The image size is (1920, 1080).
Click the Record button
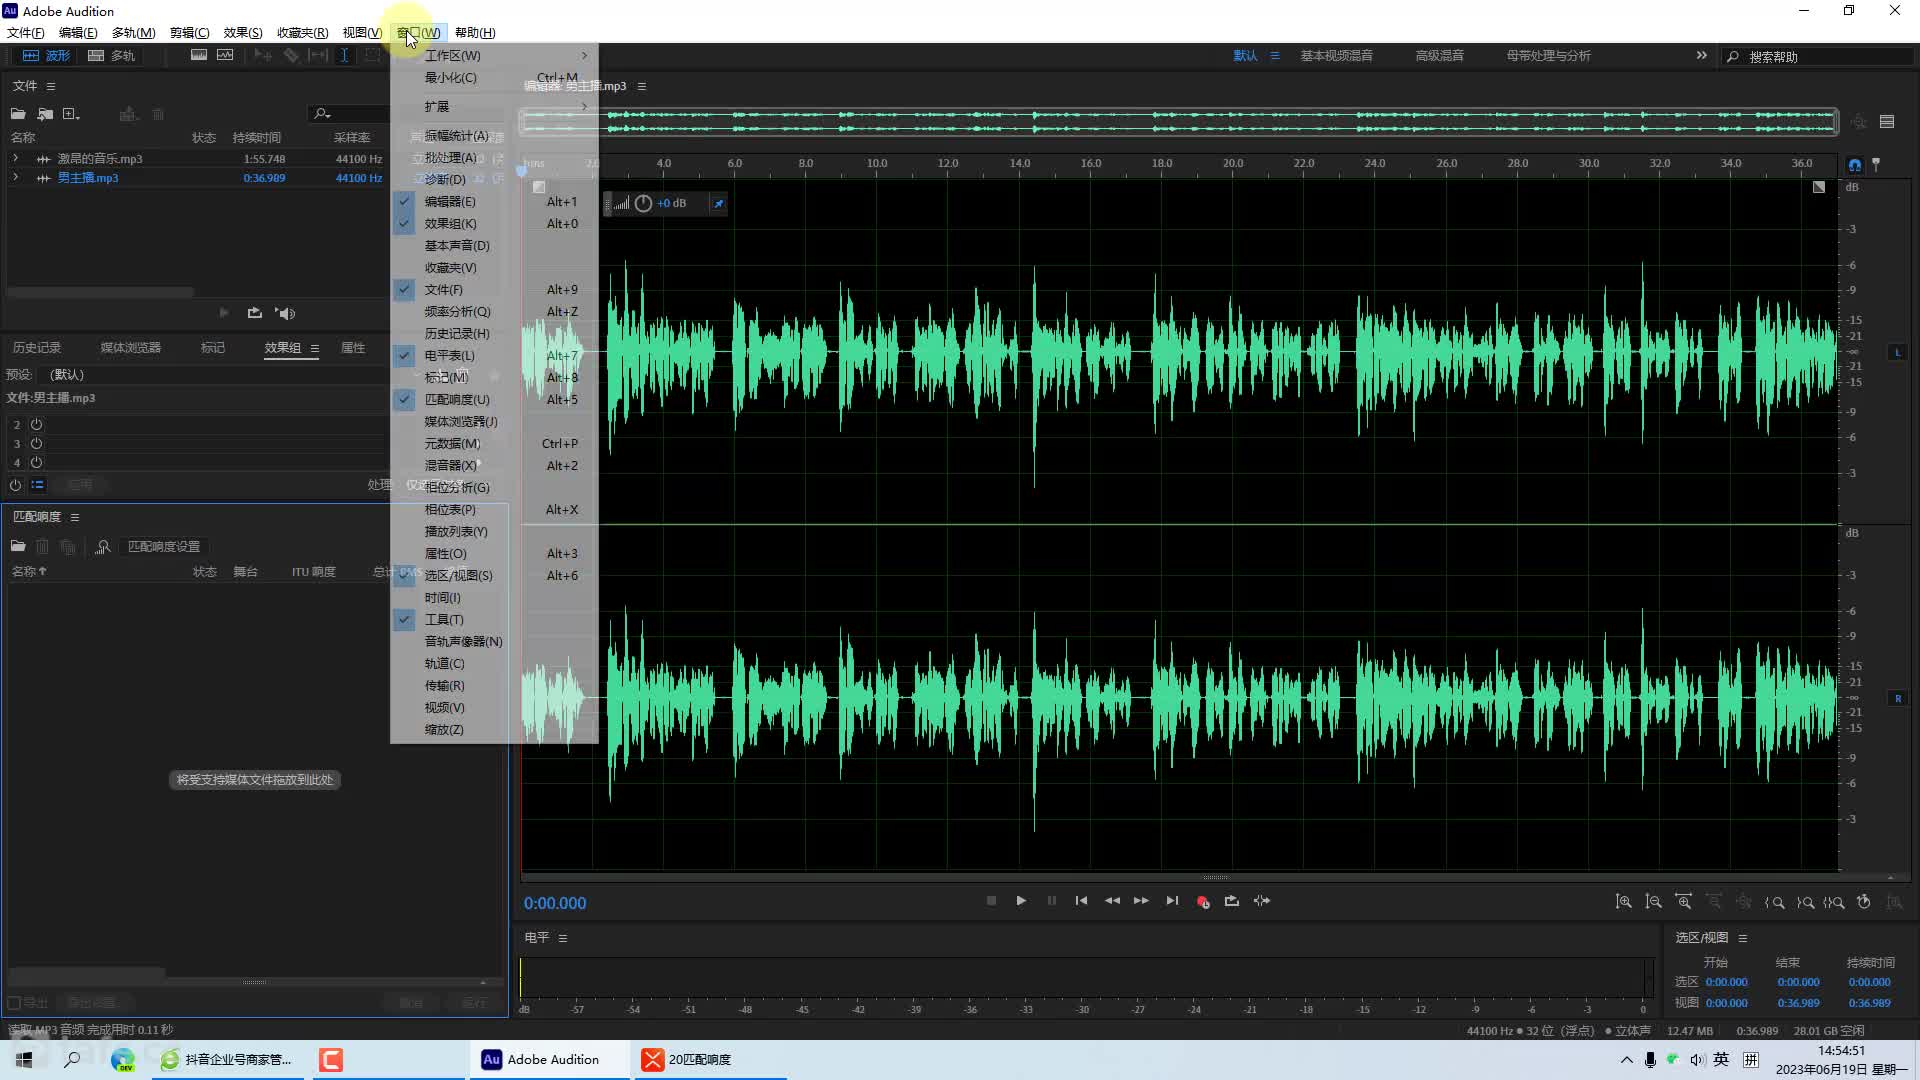click(1202, 901)
